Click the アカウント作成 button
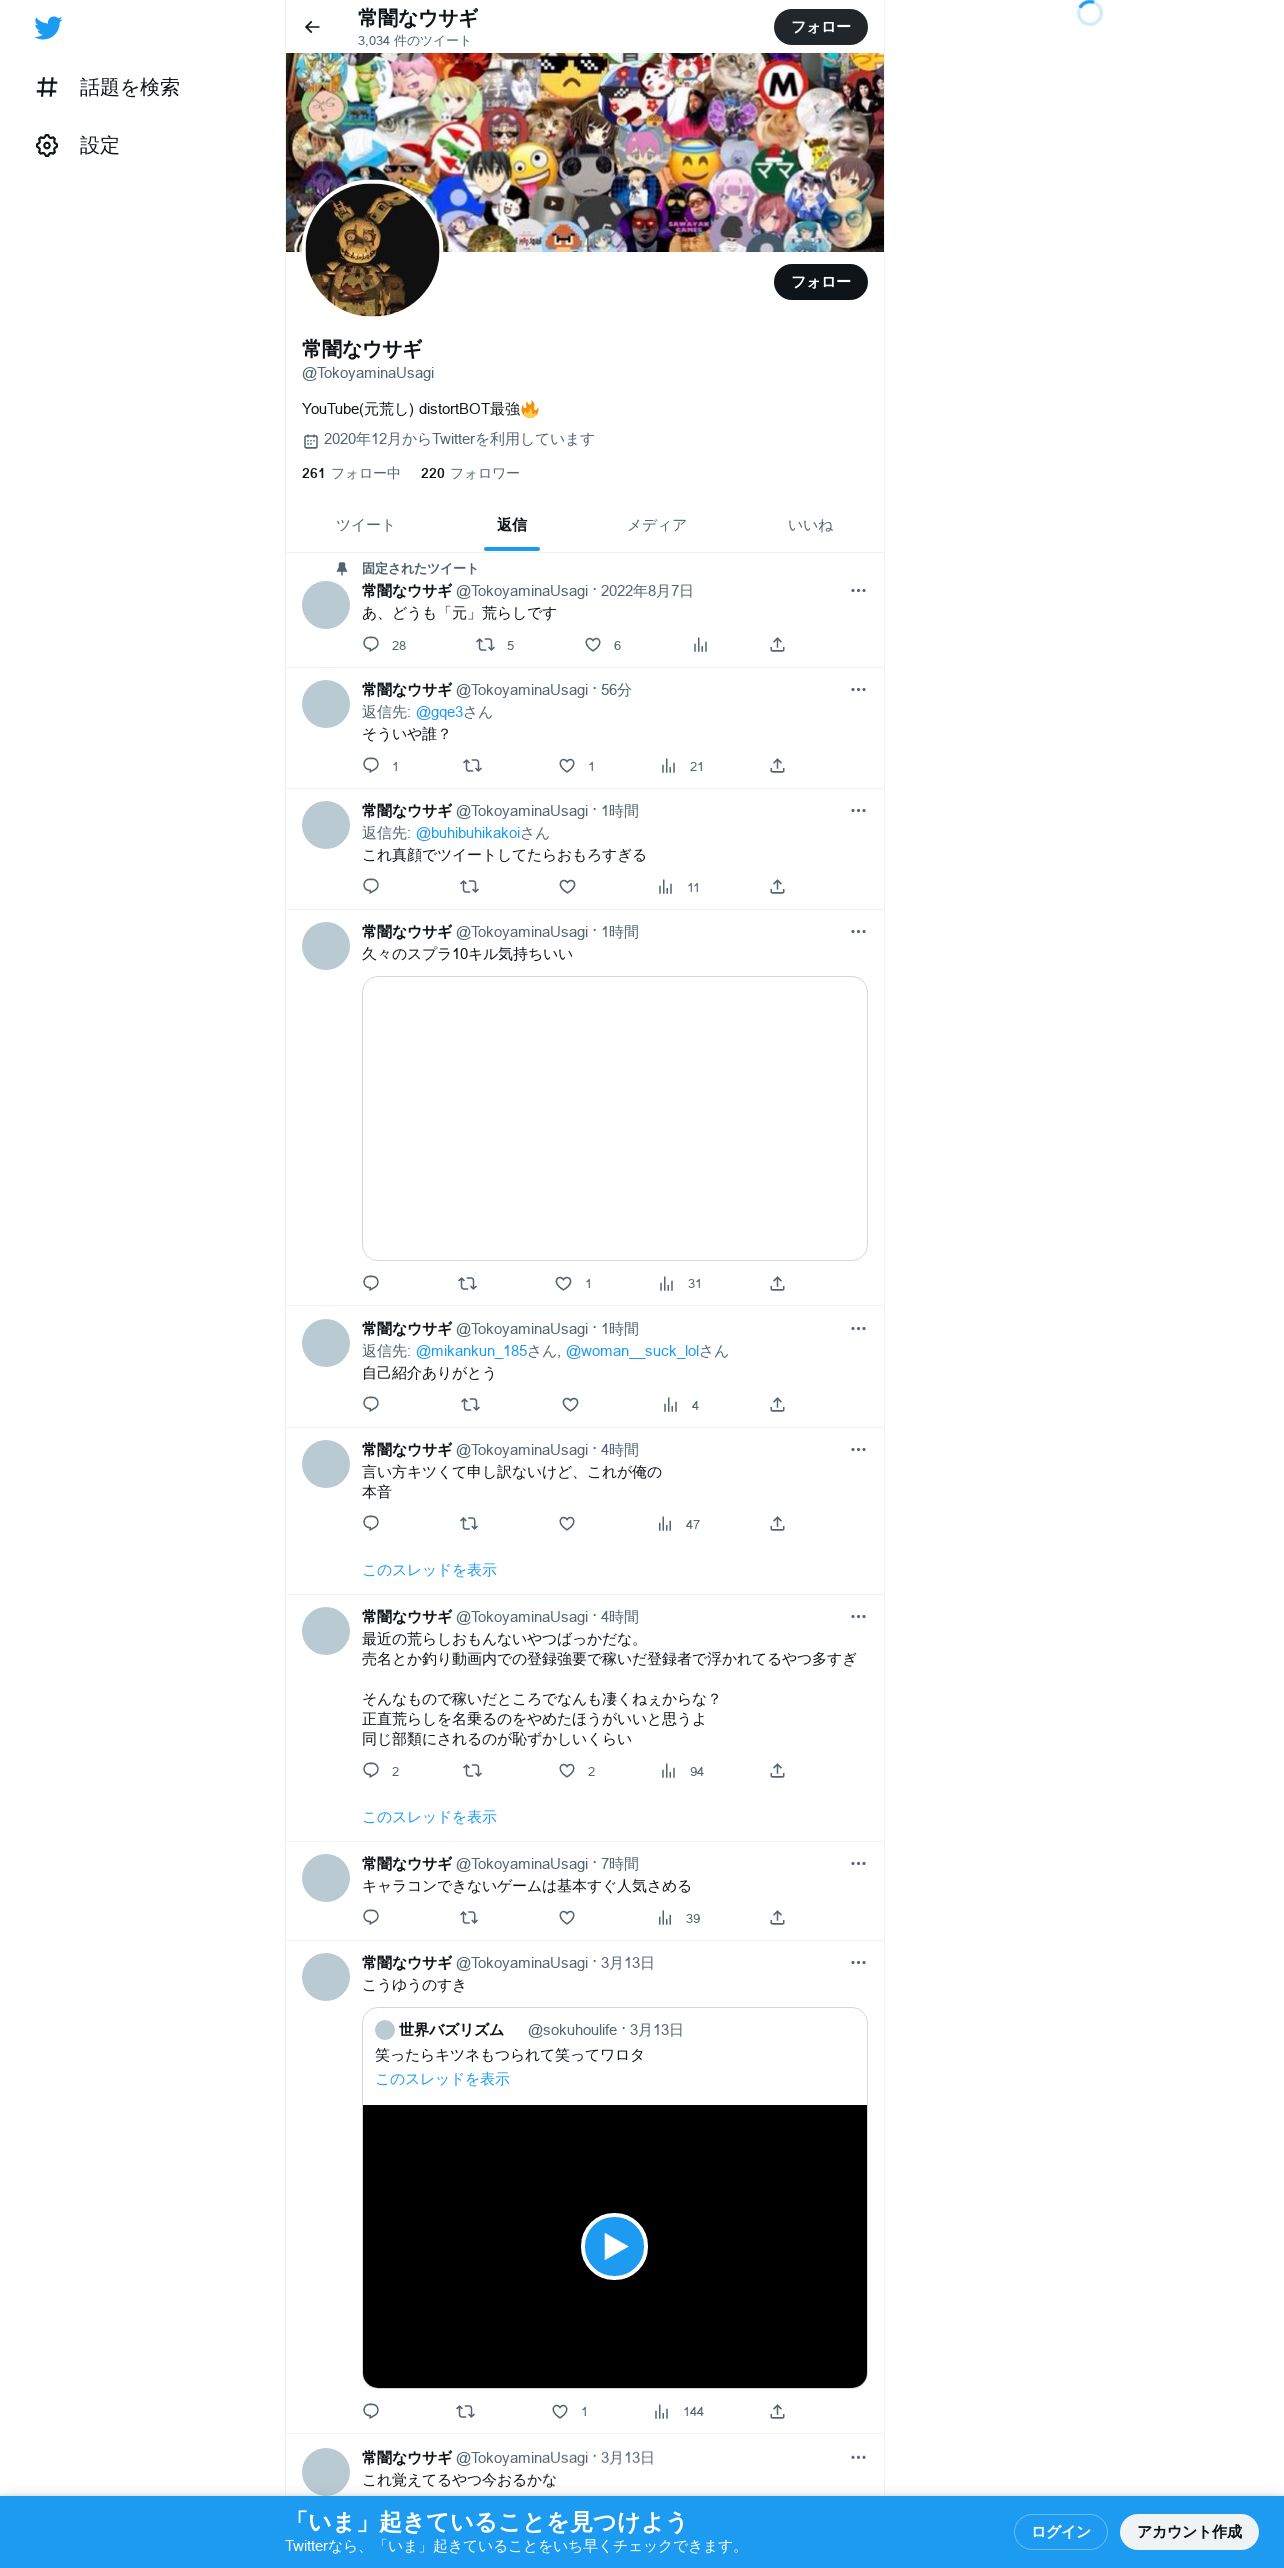Viewport: 1284px width, 2568px height. pyautogui.click(x=1189, y=2531)
